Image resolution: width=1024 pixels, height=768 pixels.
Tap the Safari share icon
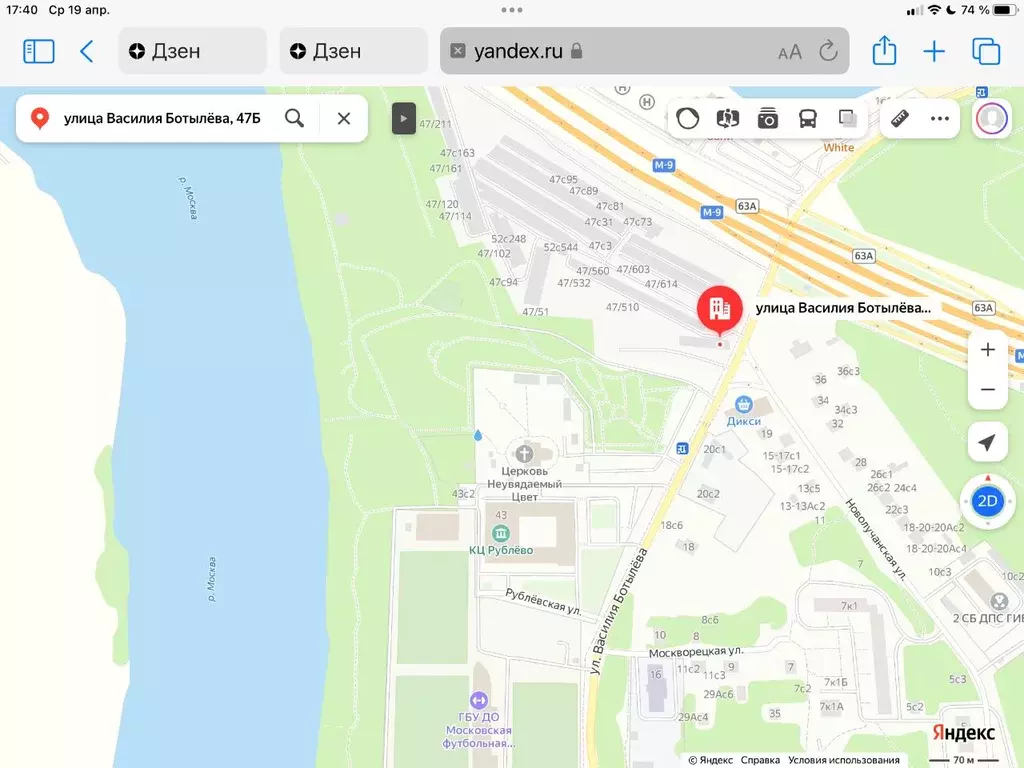point(883,51)
